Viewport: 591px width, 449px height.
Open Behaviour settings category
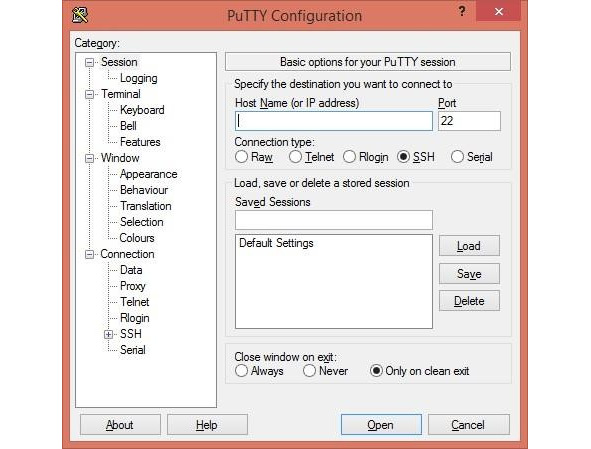pyautogui.click(x=144, y=190)
